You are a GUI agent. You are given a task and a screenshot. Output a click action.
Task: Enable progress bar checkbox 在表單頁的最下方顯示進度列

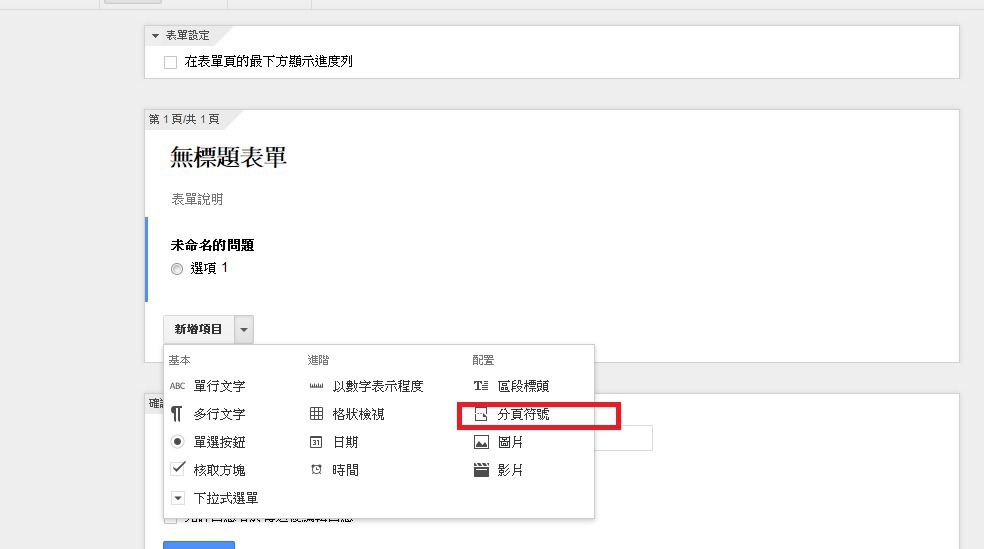170,62
